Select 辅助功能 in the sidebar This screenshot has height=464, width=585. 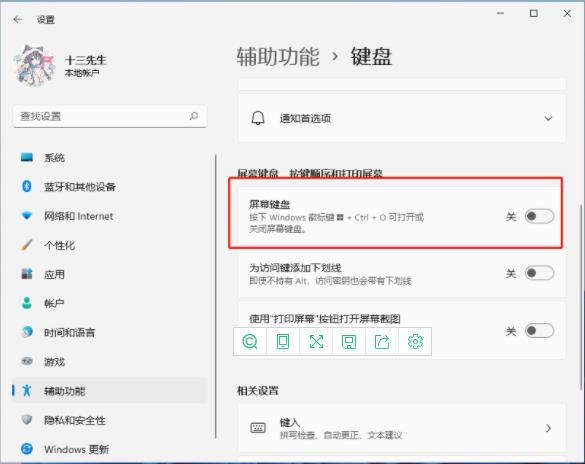click(x=110, y=391)
